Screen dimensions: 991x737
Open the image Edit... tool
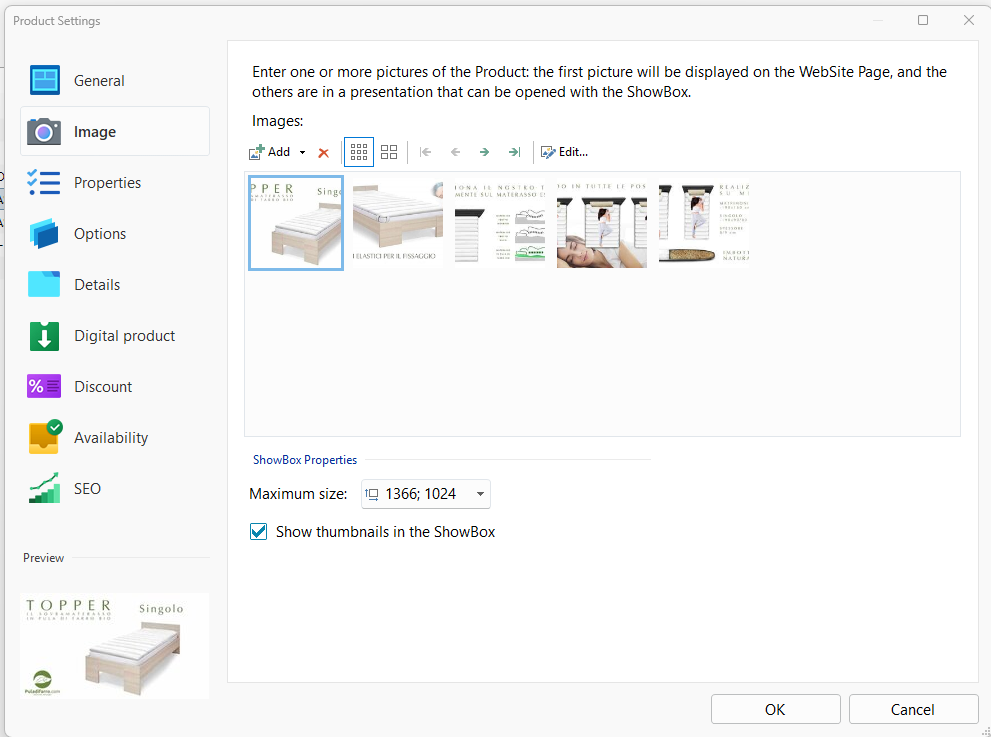click(564, 152)
